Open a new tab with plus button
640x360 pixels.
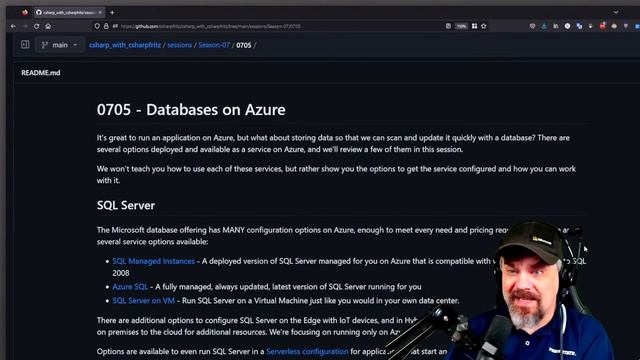(x=112, y=12)
